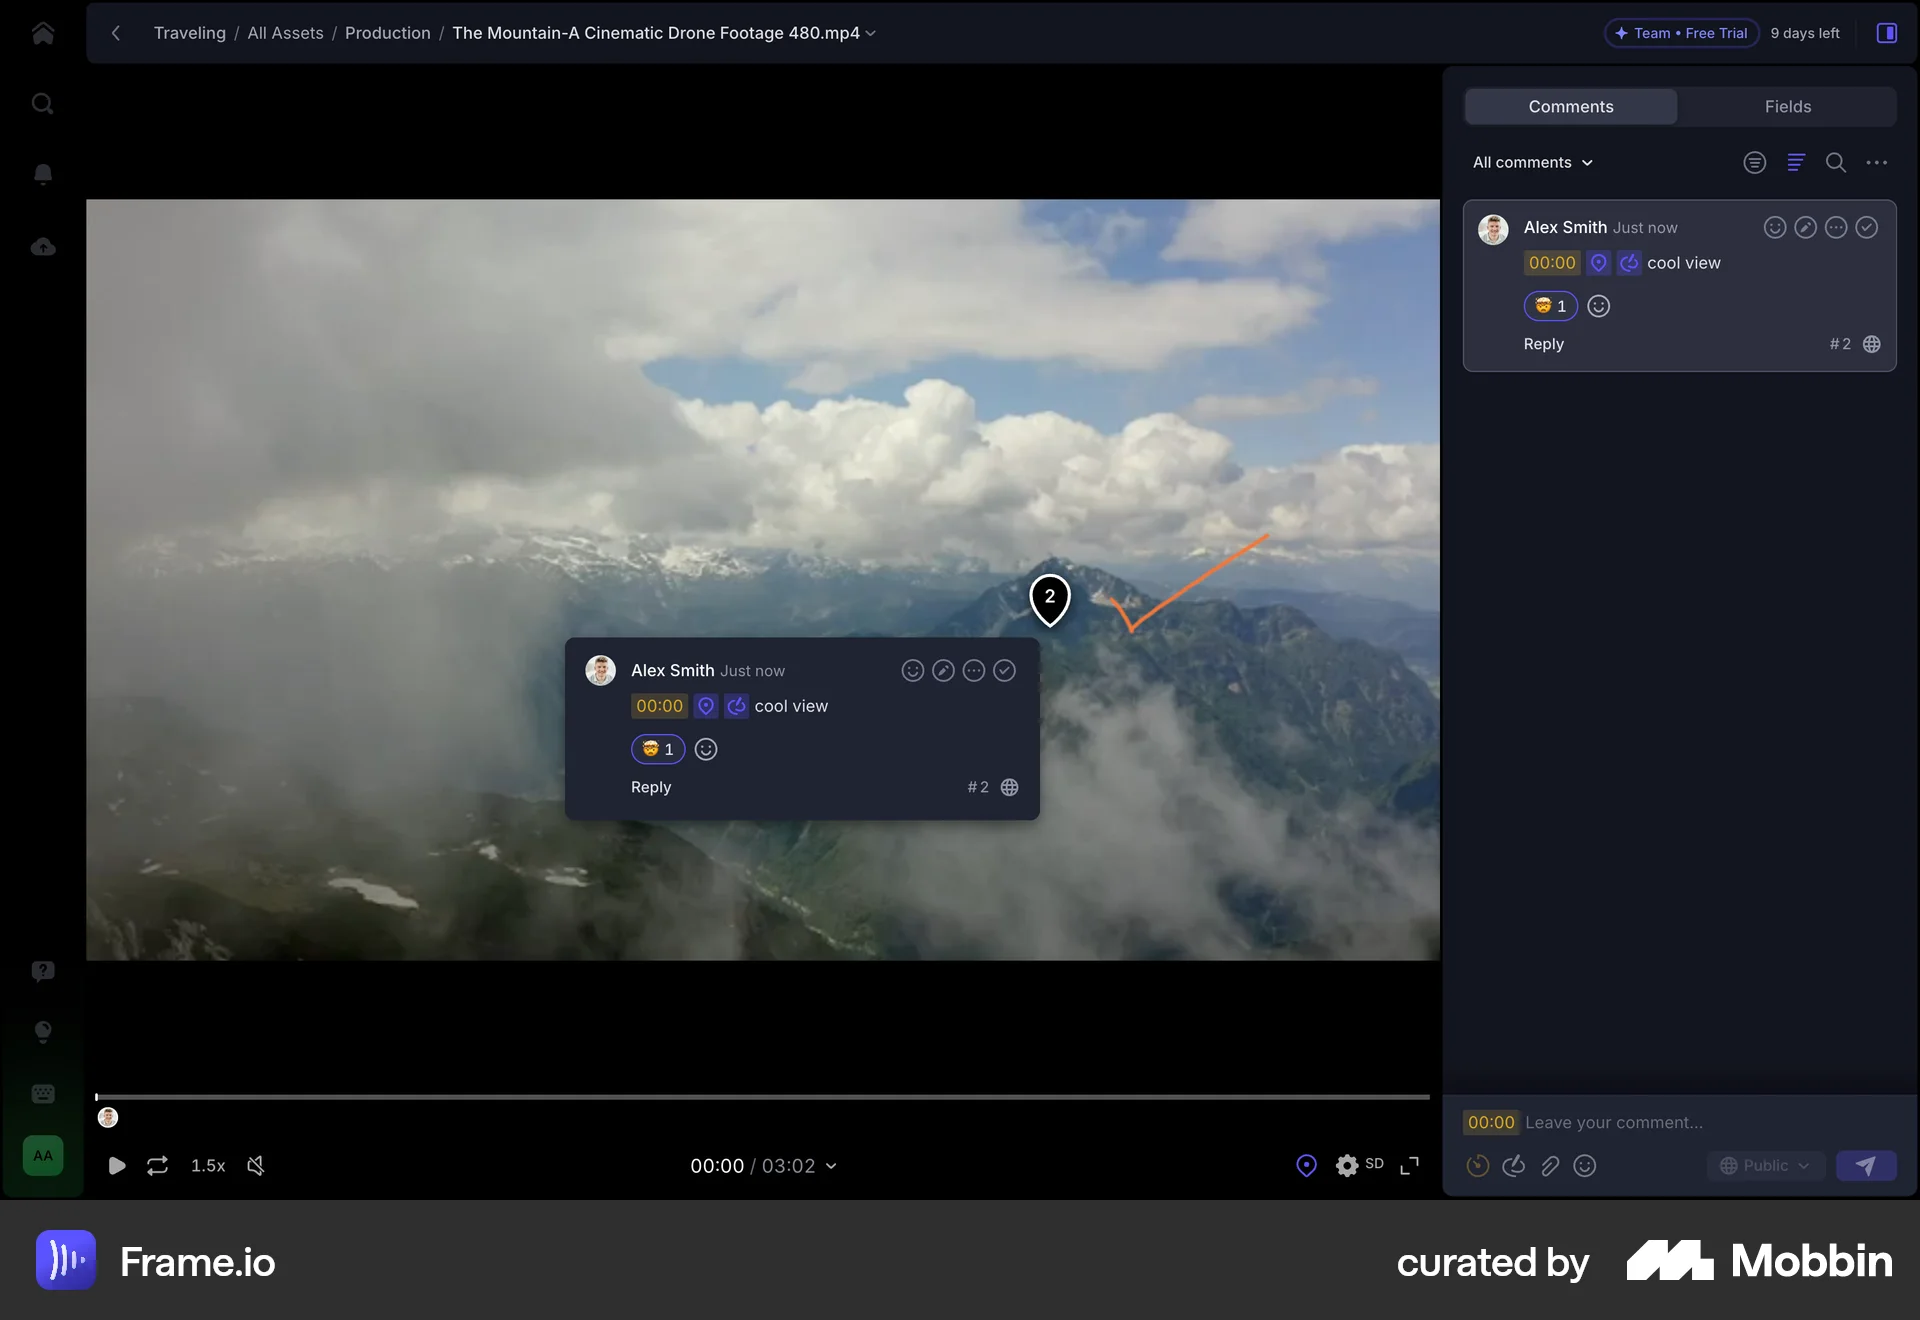Navigate to Production in the breadcrumb
The height and width of the screenshot is (1320, 1920).
[x=387, y=33]
